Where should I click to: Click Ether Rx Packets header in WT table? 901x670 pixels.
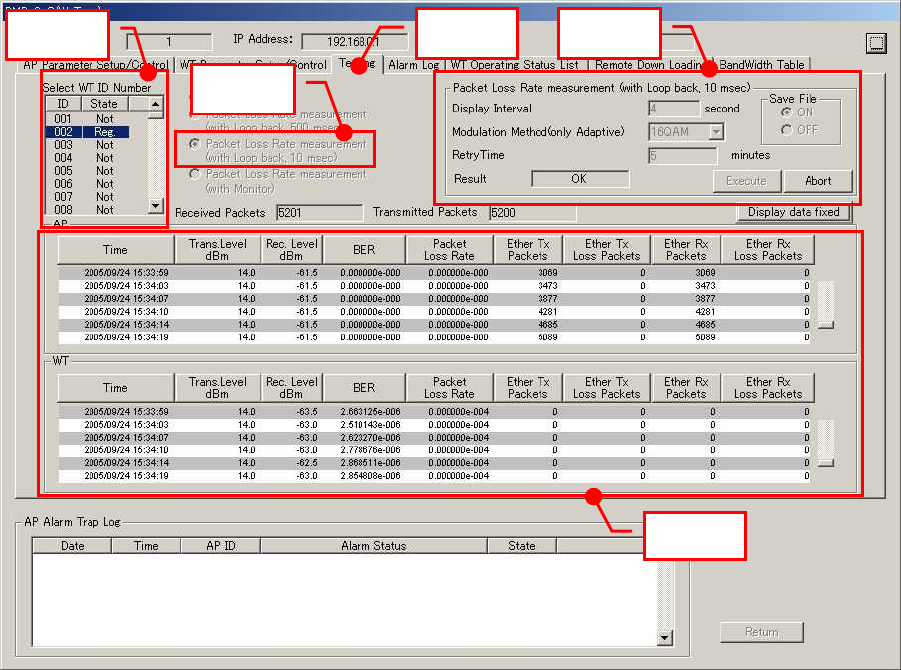click(x=686, y=388)
